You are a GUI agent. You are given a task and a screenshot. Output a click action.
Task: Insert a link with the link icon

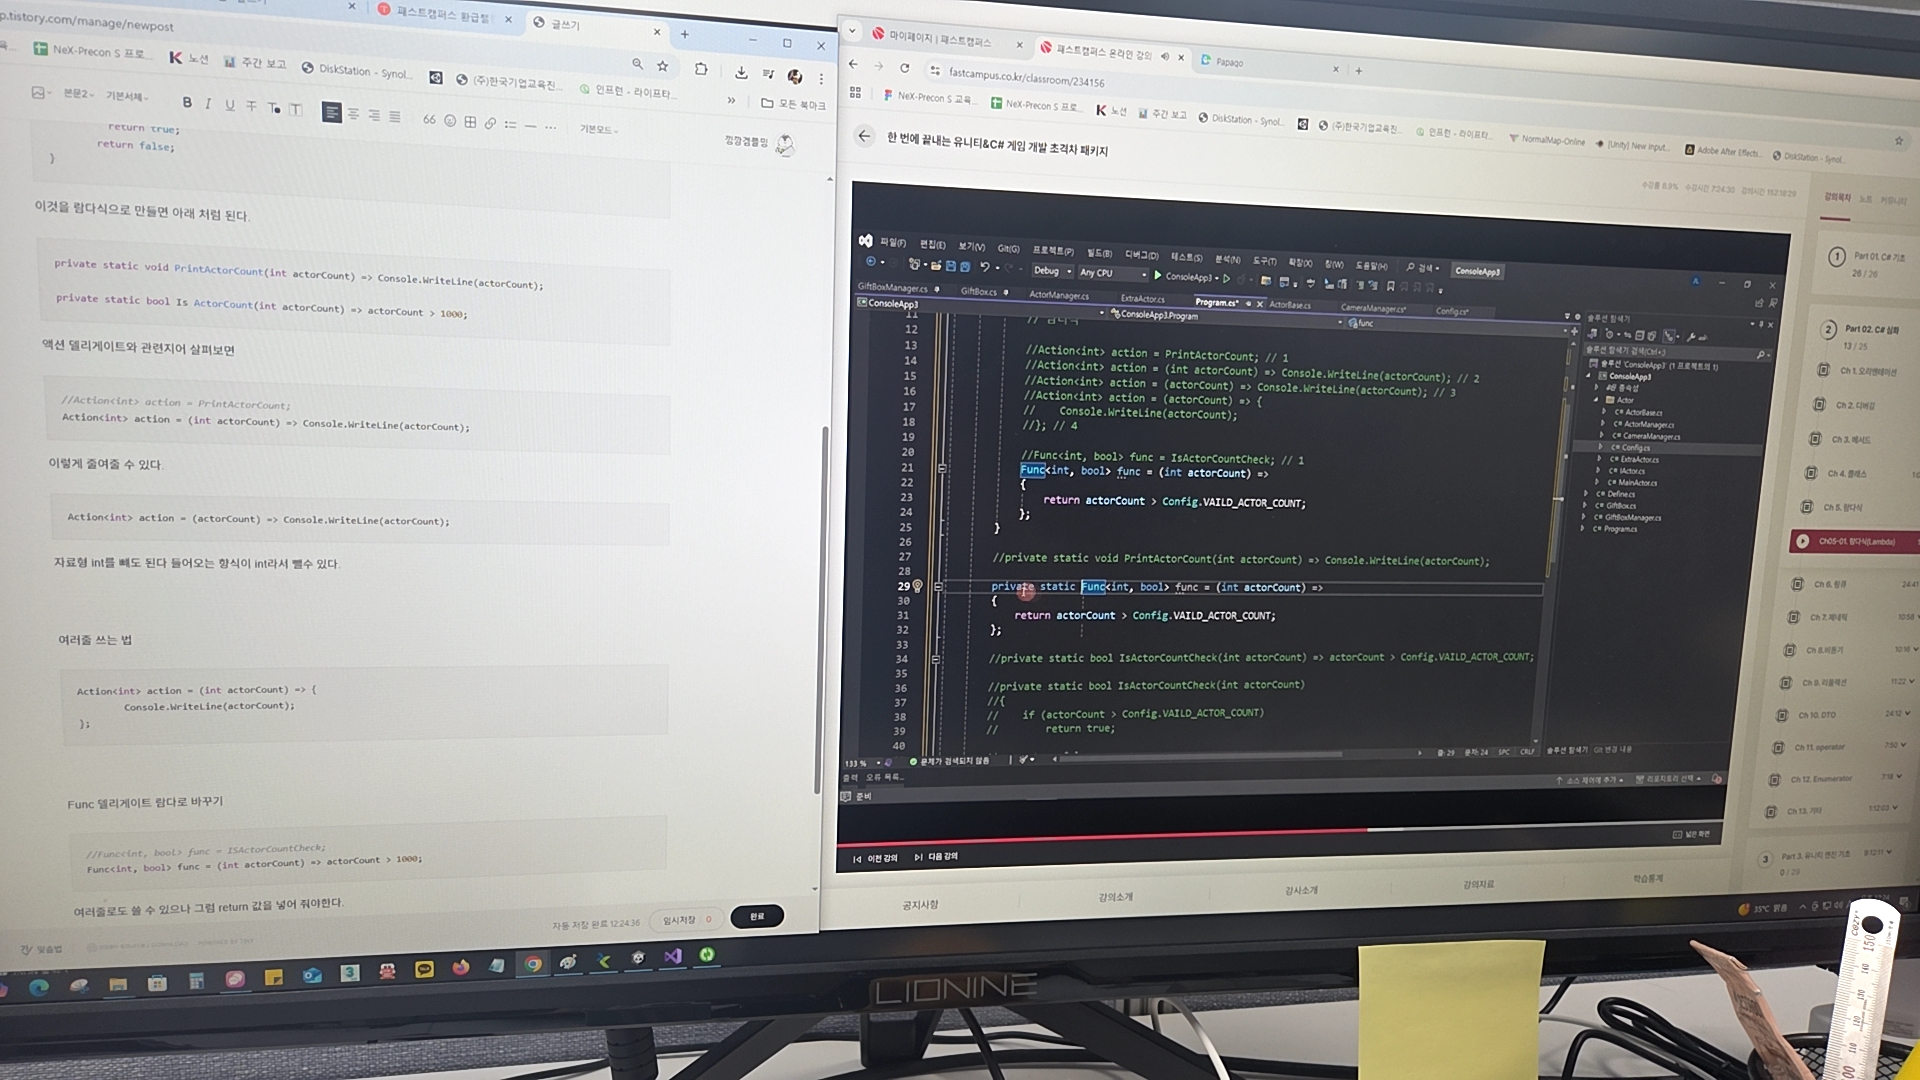[x=490, y=123]
